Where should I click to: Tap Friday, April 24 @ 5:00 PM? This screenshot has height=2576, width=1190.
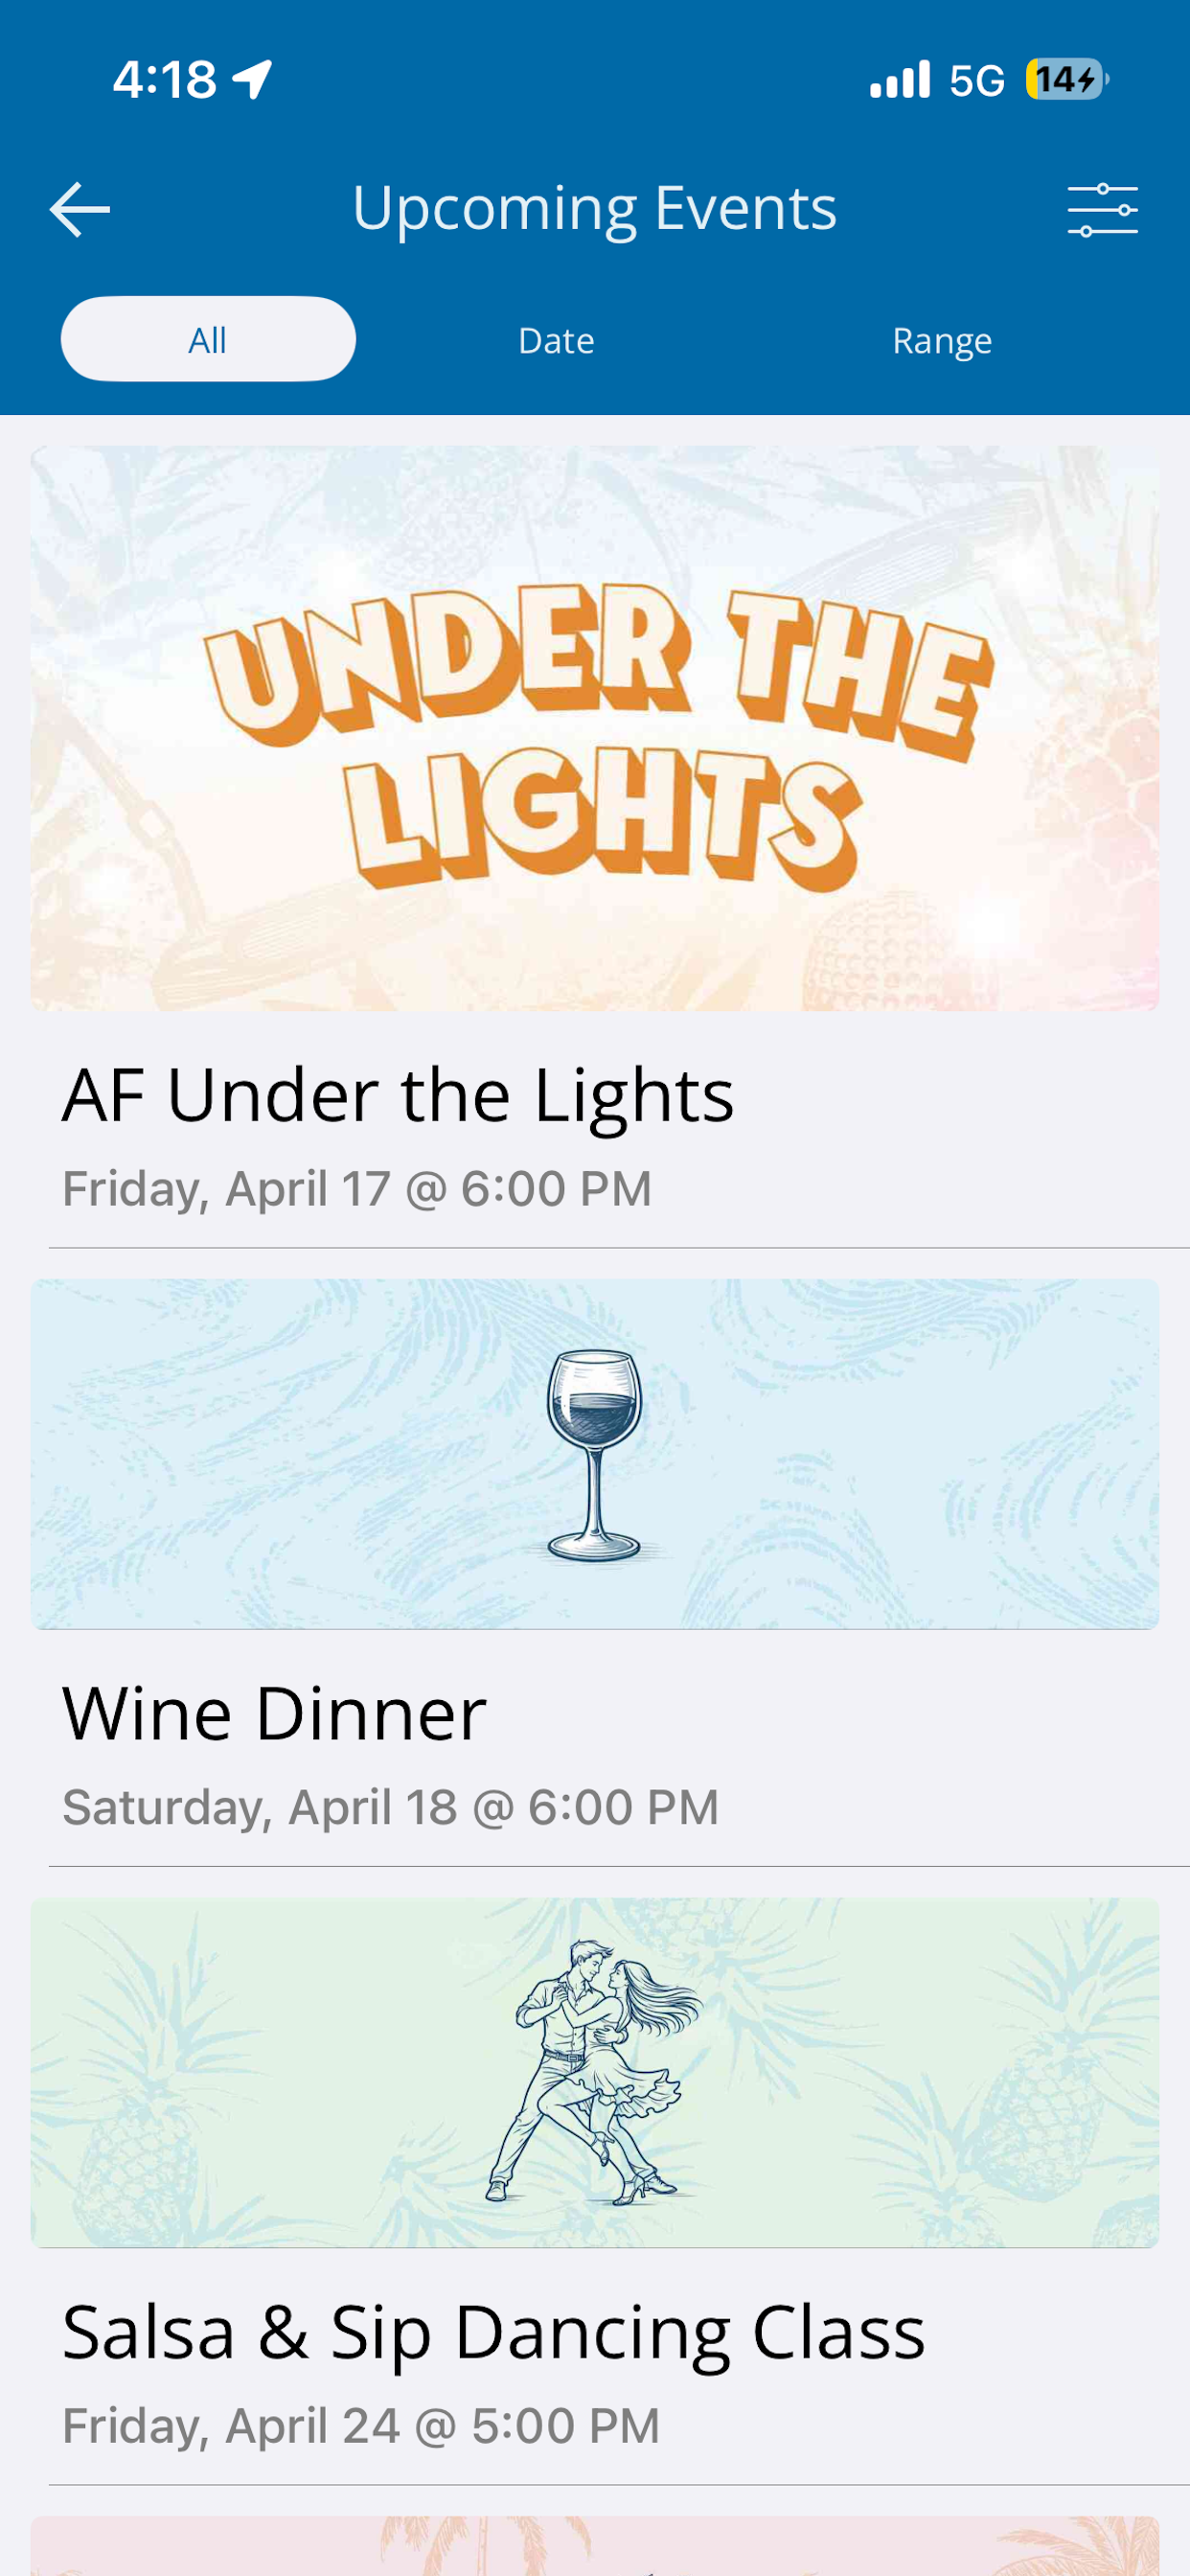coord(361,2426)
